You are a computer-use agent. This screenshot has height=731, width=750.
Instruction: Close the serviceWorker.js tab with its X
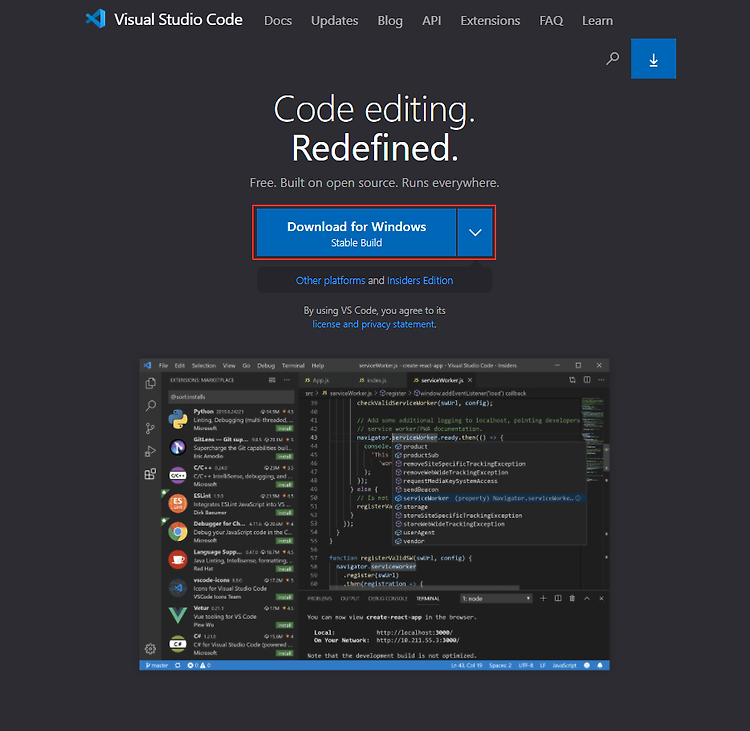tap(470, 380)
